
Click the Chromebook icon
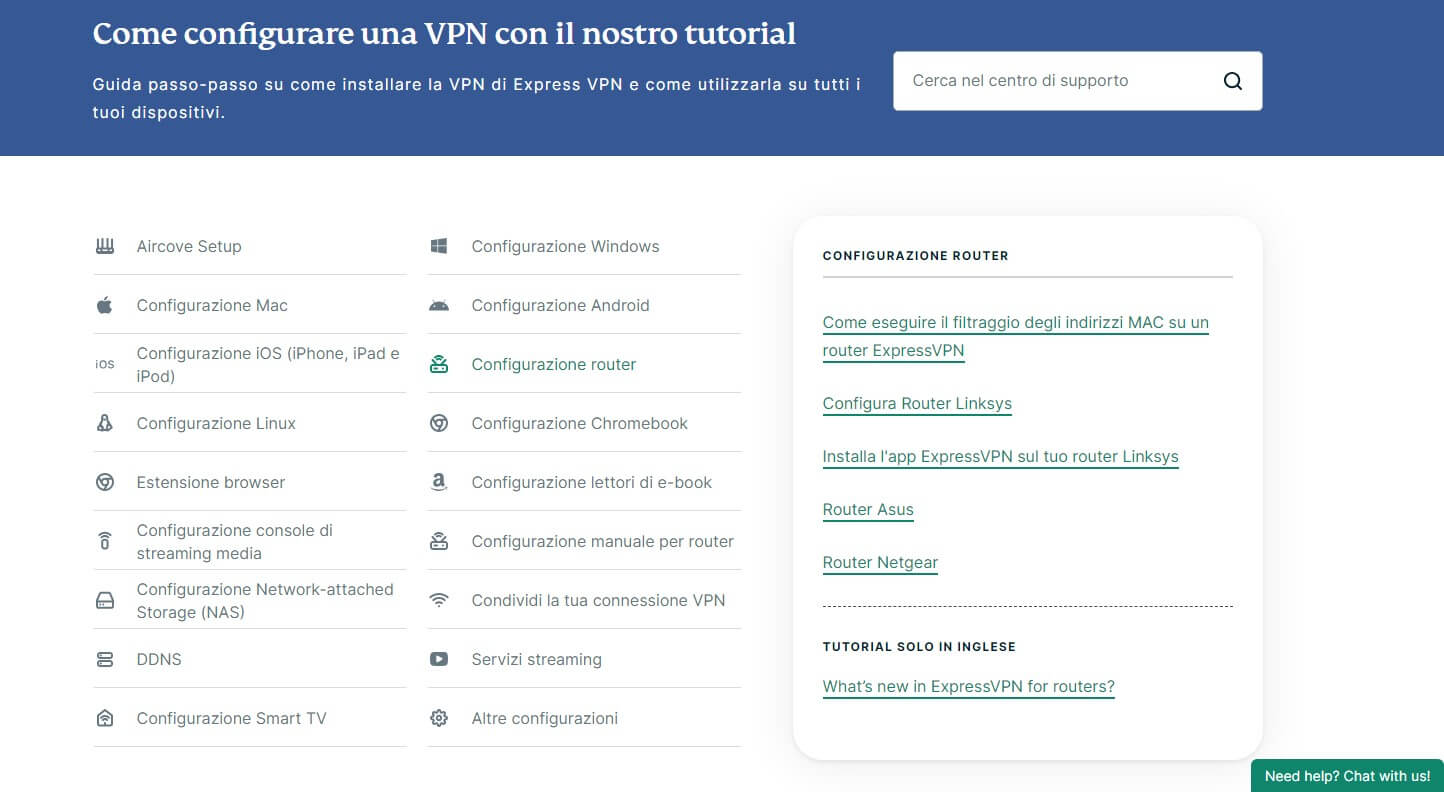click(439, 423)
